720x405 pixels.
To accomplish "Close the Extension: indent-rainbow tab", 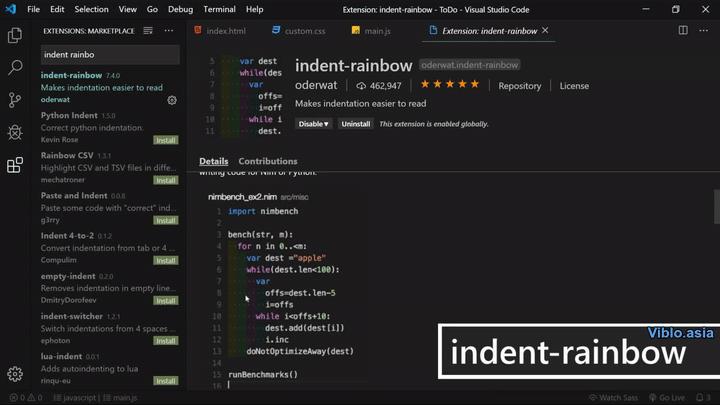I will click(545, 30).
